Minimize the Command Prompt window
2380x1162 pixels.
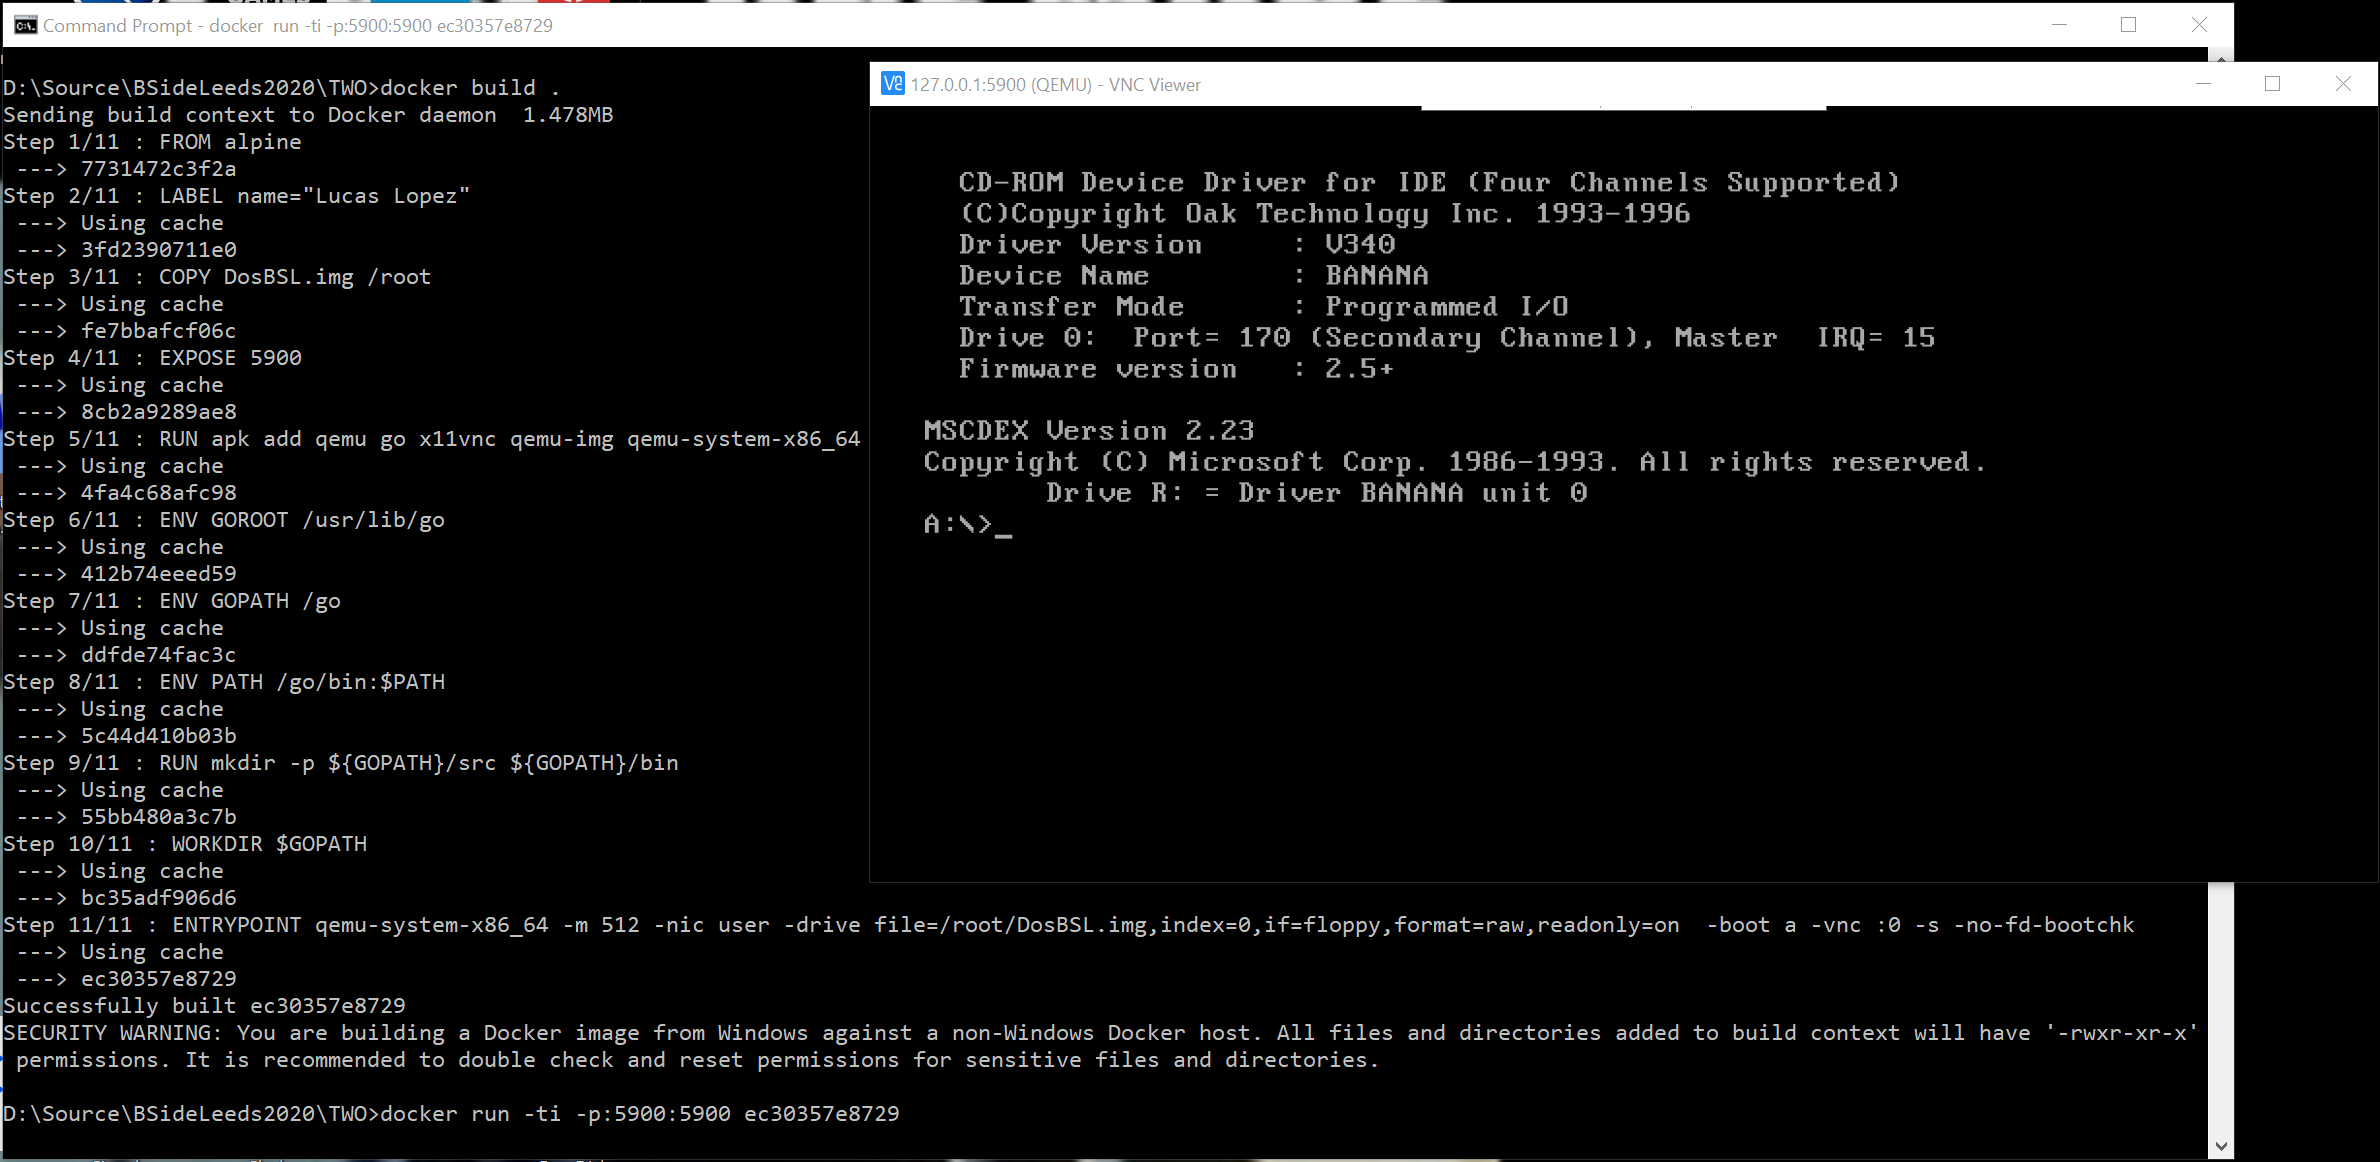pyautogui.click(x=2059, y=25)
